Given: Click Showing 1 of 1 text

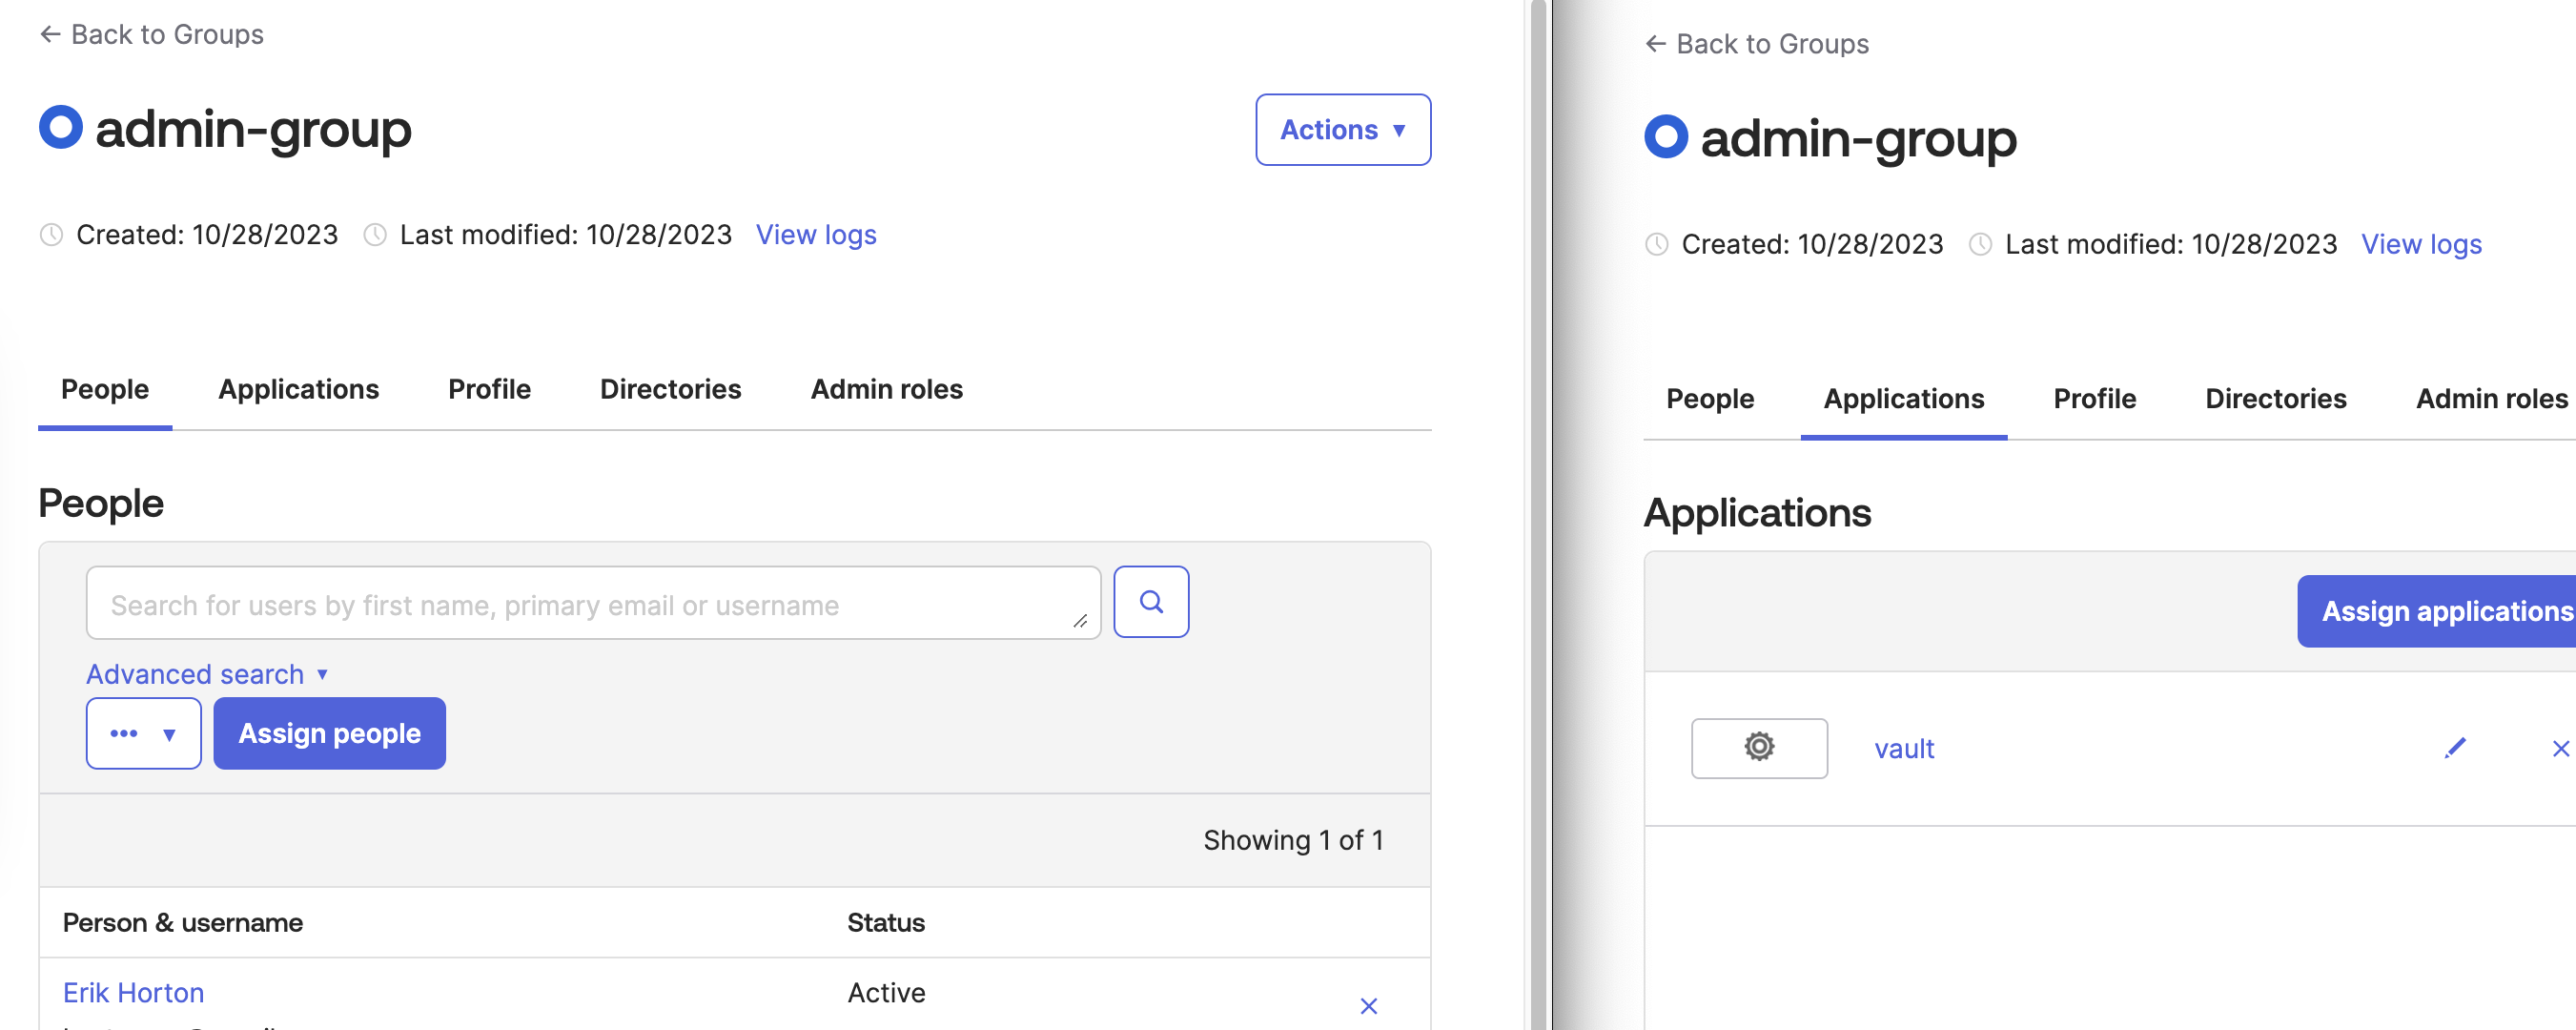Looking at the screenshot, I should [1293, 840].
